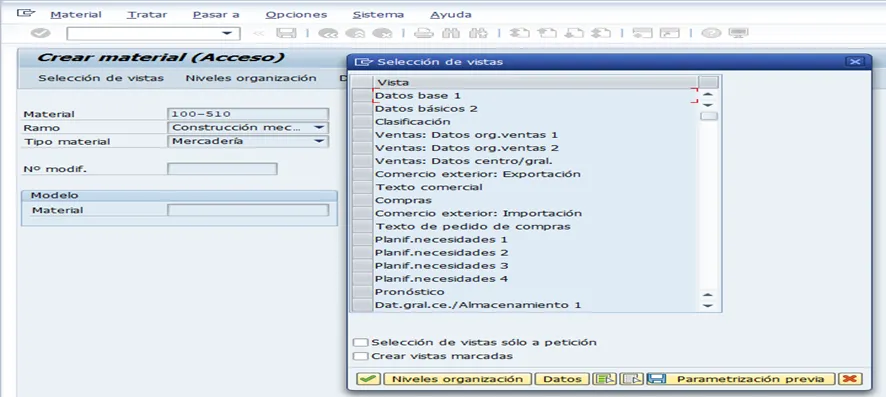Open the Tipo material dropdown list
The image size is (886, 397).
319,141
